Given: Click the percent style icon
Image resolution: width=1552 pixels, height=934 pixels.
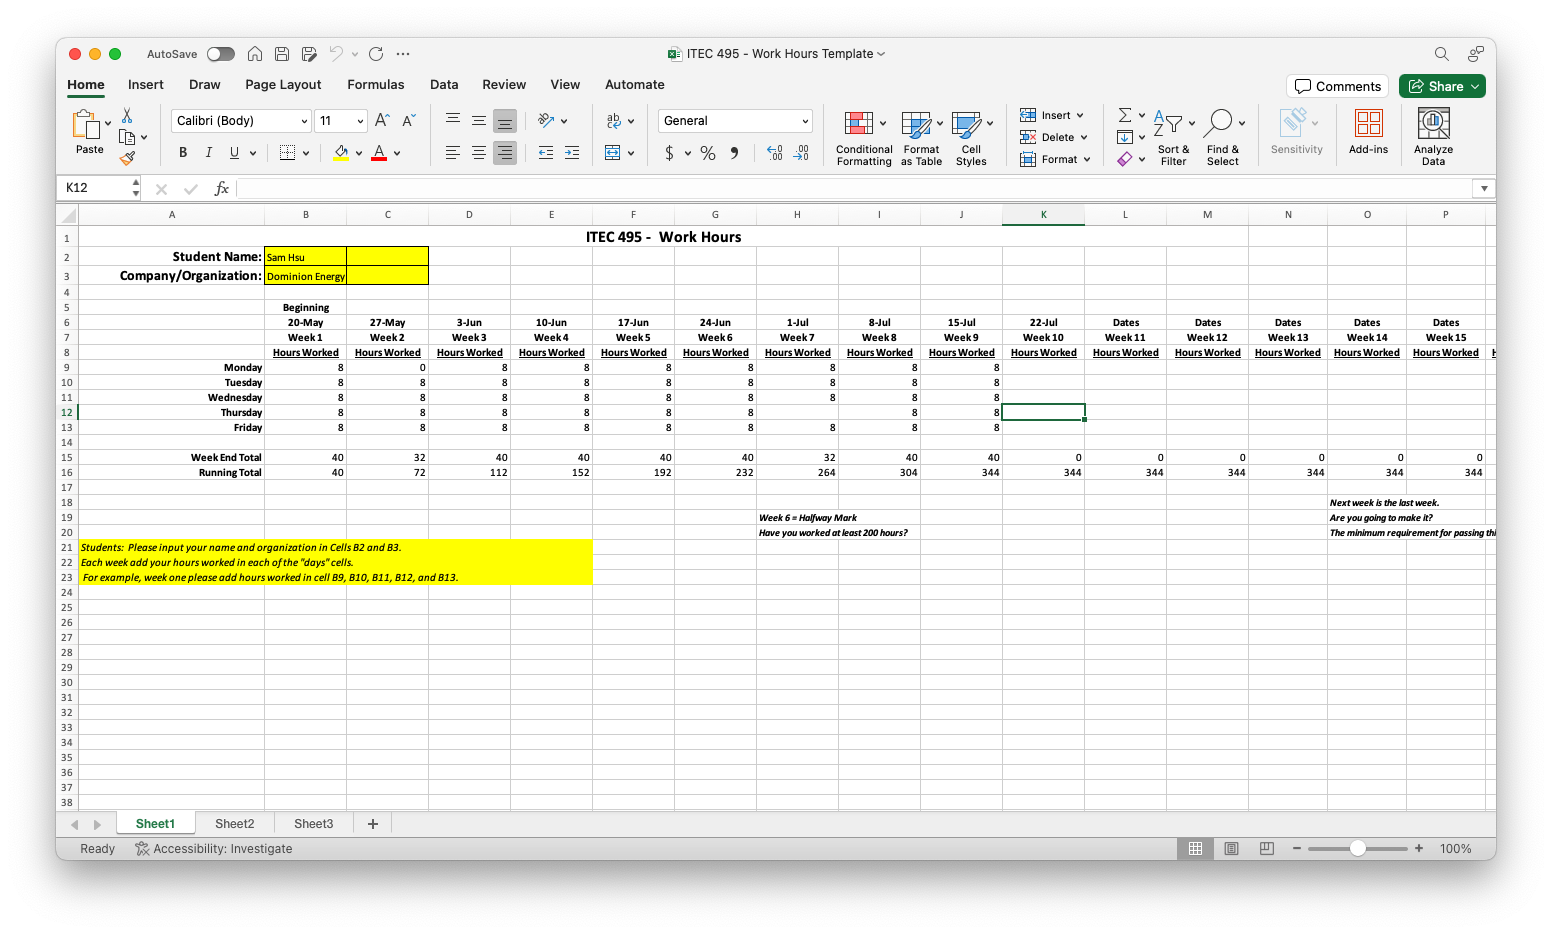Looking at the screenshot, I should tap(708, 153).
